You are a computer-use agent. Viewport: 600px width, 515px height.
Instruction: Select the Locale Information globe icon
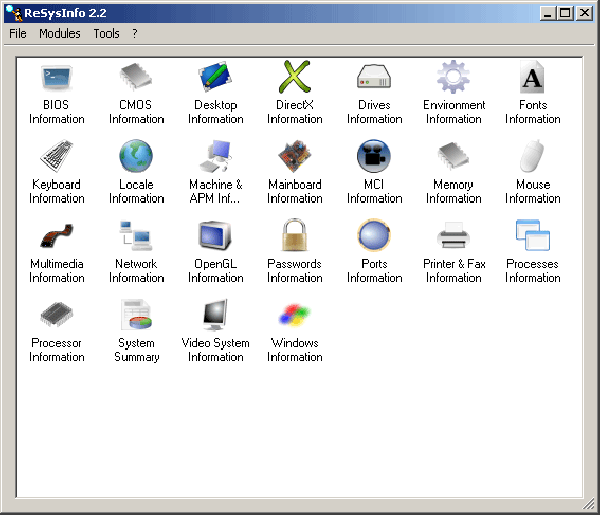pos(136,157)
